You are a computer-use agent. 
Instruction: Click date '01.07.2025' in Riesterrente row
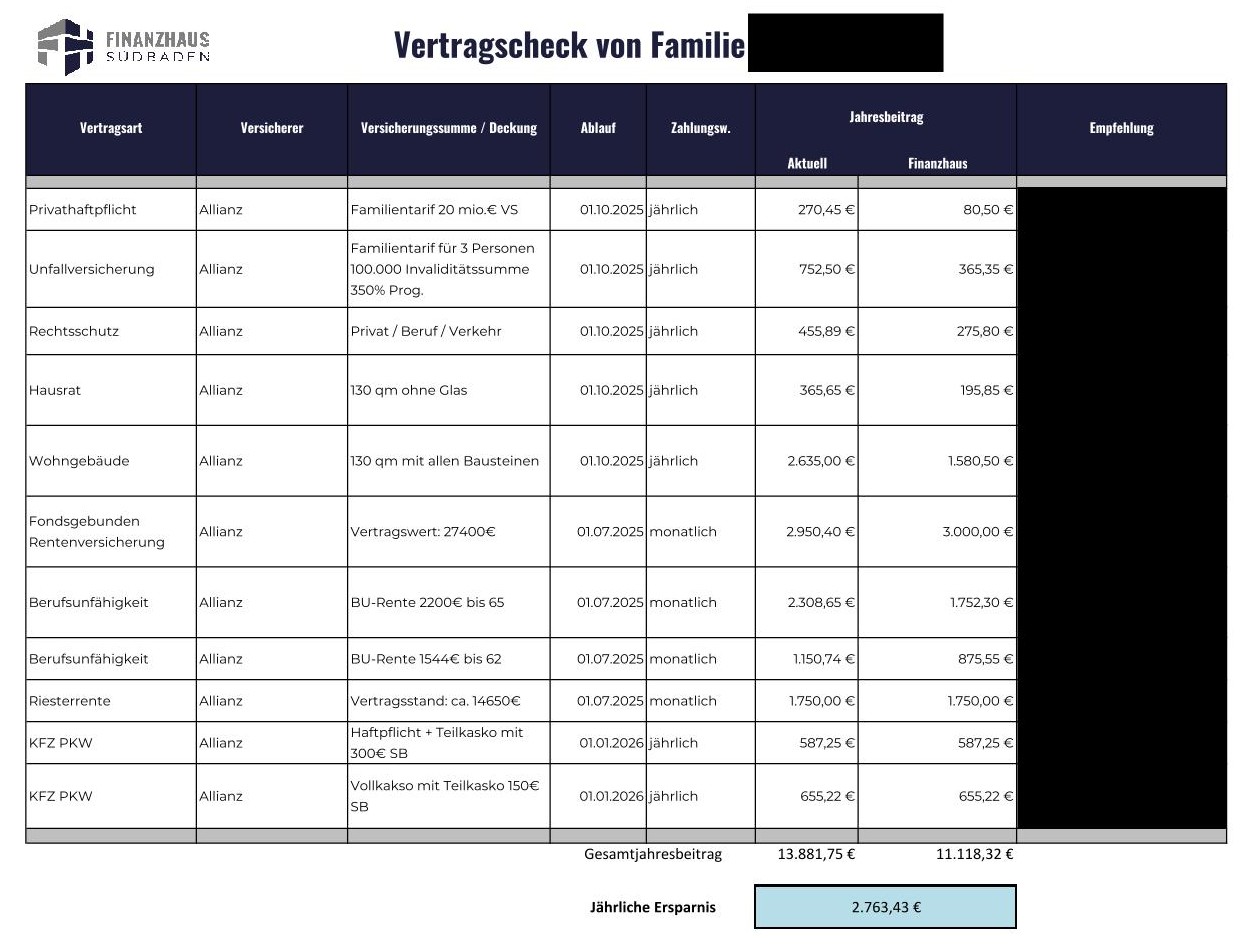(x=611, y=701)
